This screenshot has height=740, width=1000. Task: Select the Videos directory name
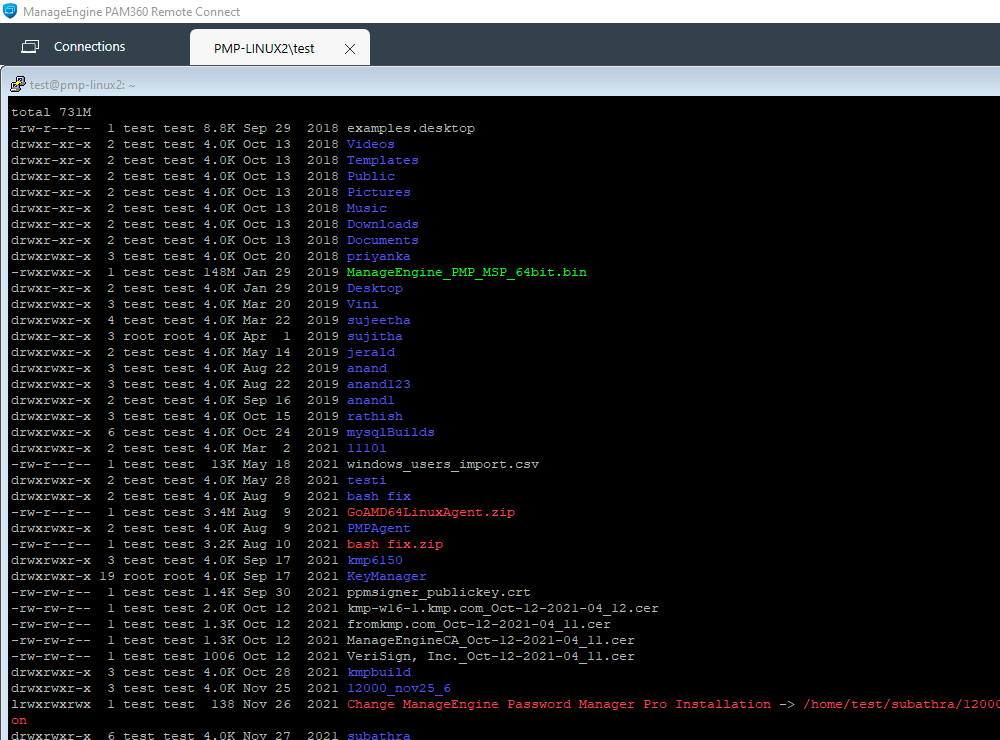click(x=371, y=144)
